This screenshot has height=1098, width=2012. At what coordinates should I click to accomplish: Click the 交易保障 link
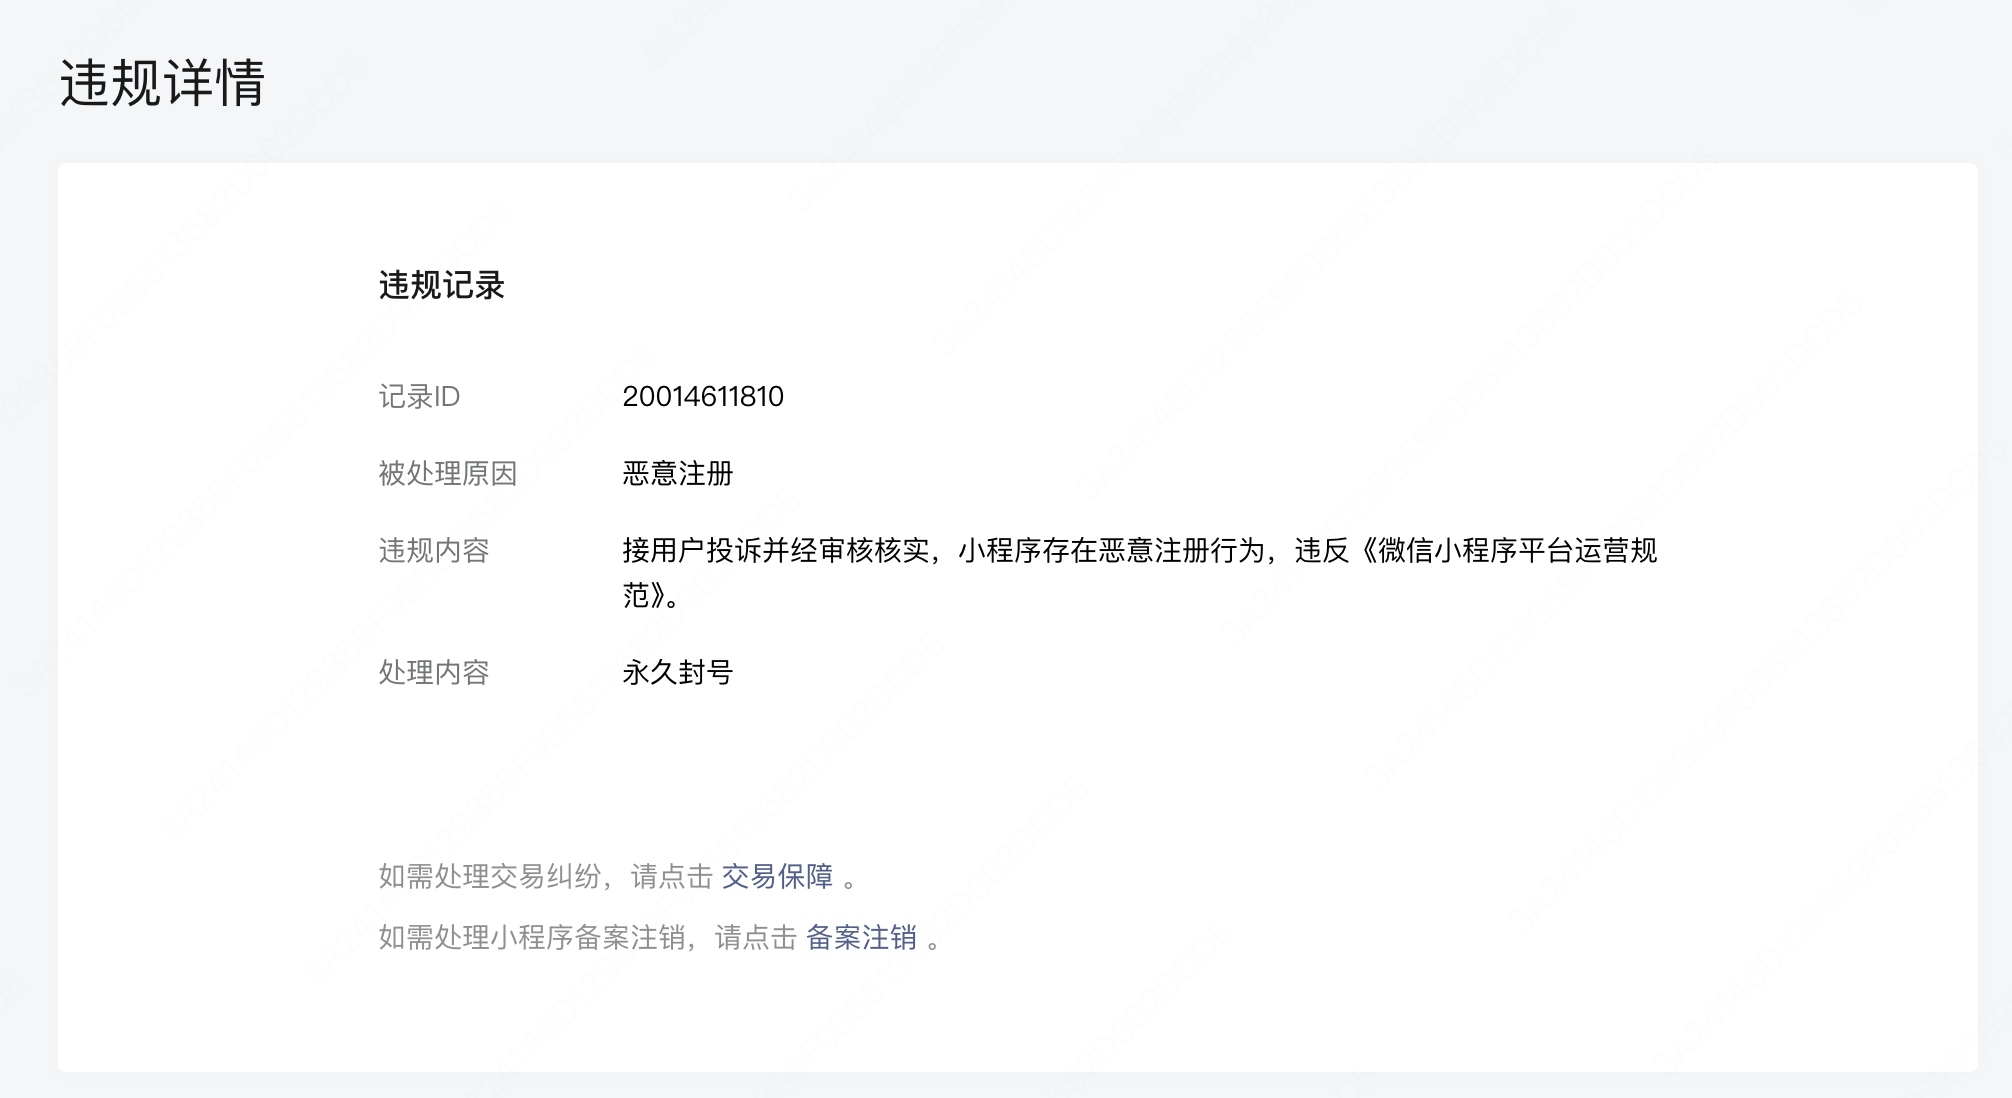[x=777, y=877]
